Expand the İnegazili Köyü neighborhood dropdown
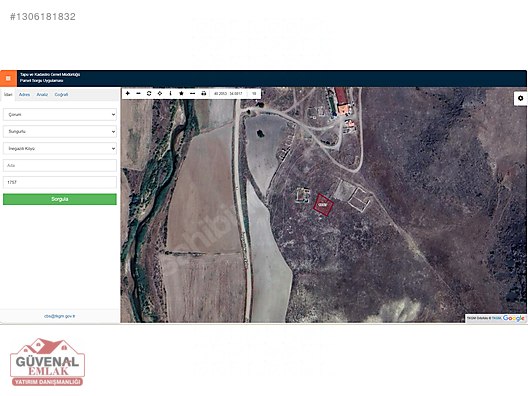Image resolution: width=528 pixels, height=396 pixels. pyautogui.click(x=60, y=148)
